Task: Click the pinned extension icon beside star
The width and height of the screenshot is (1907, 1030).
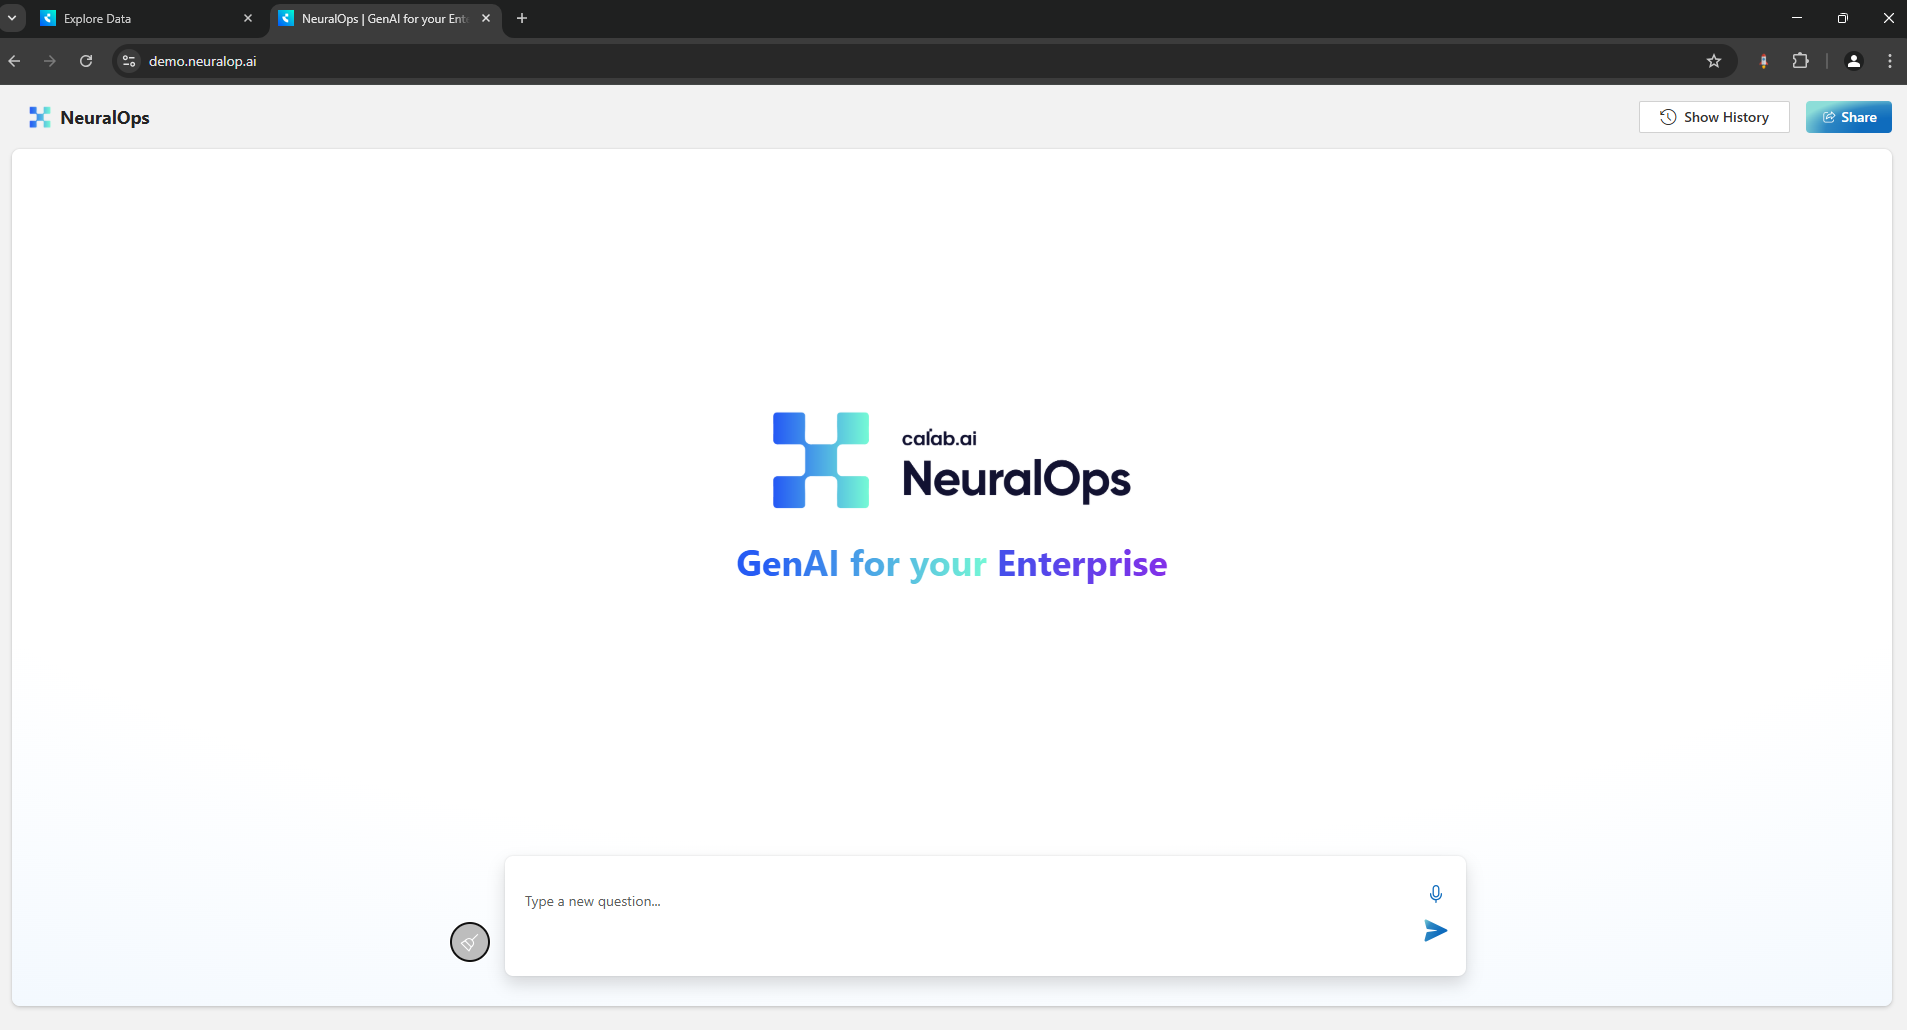Action: 1764,61
